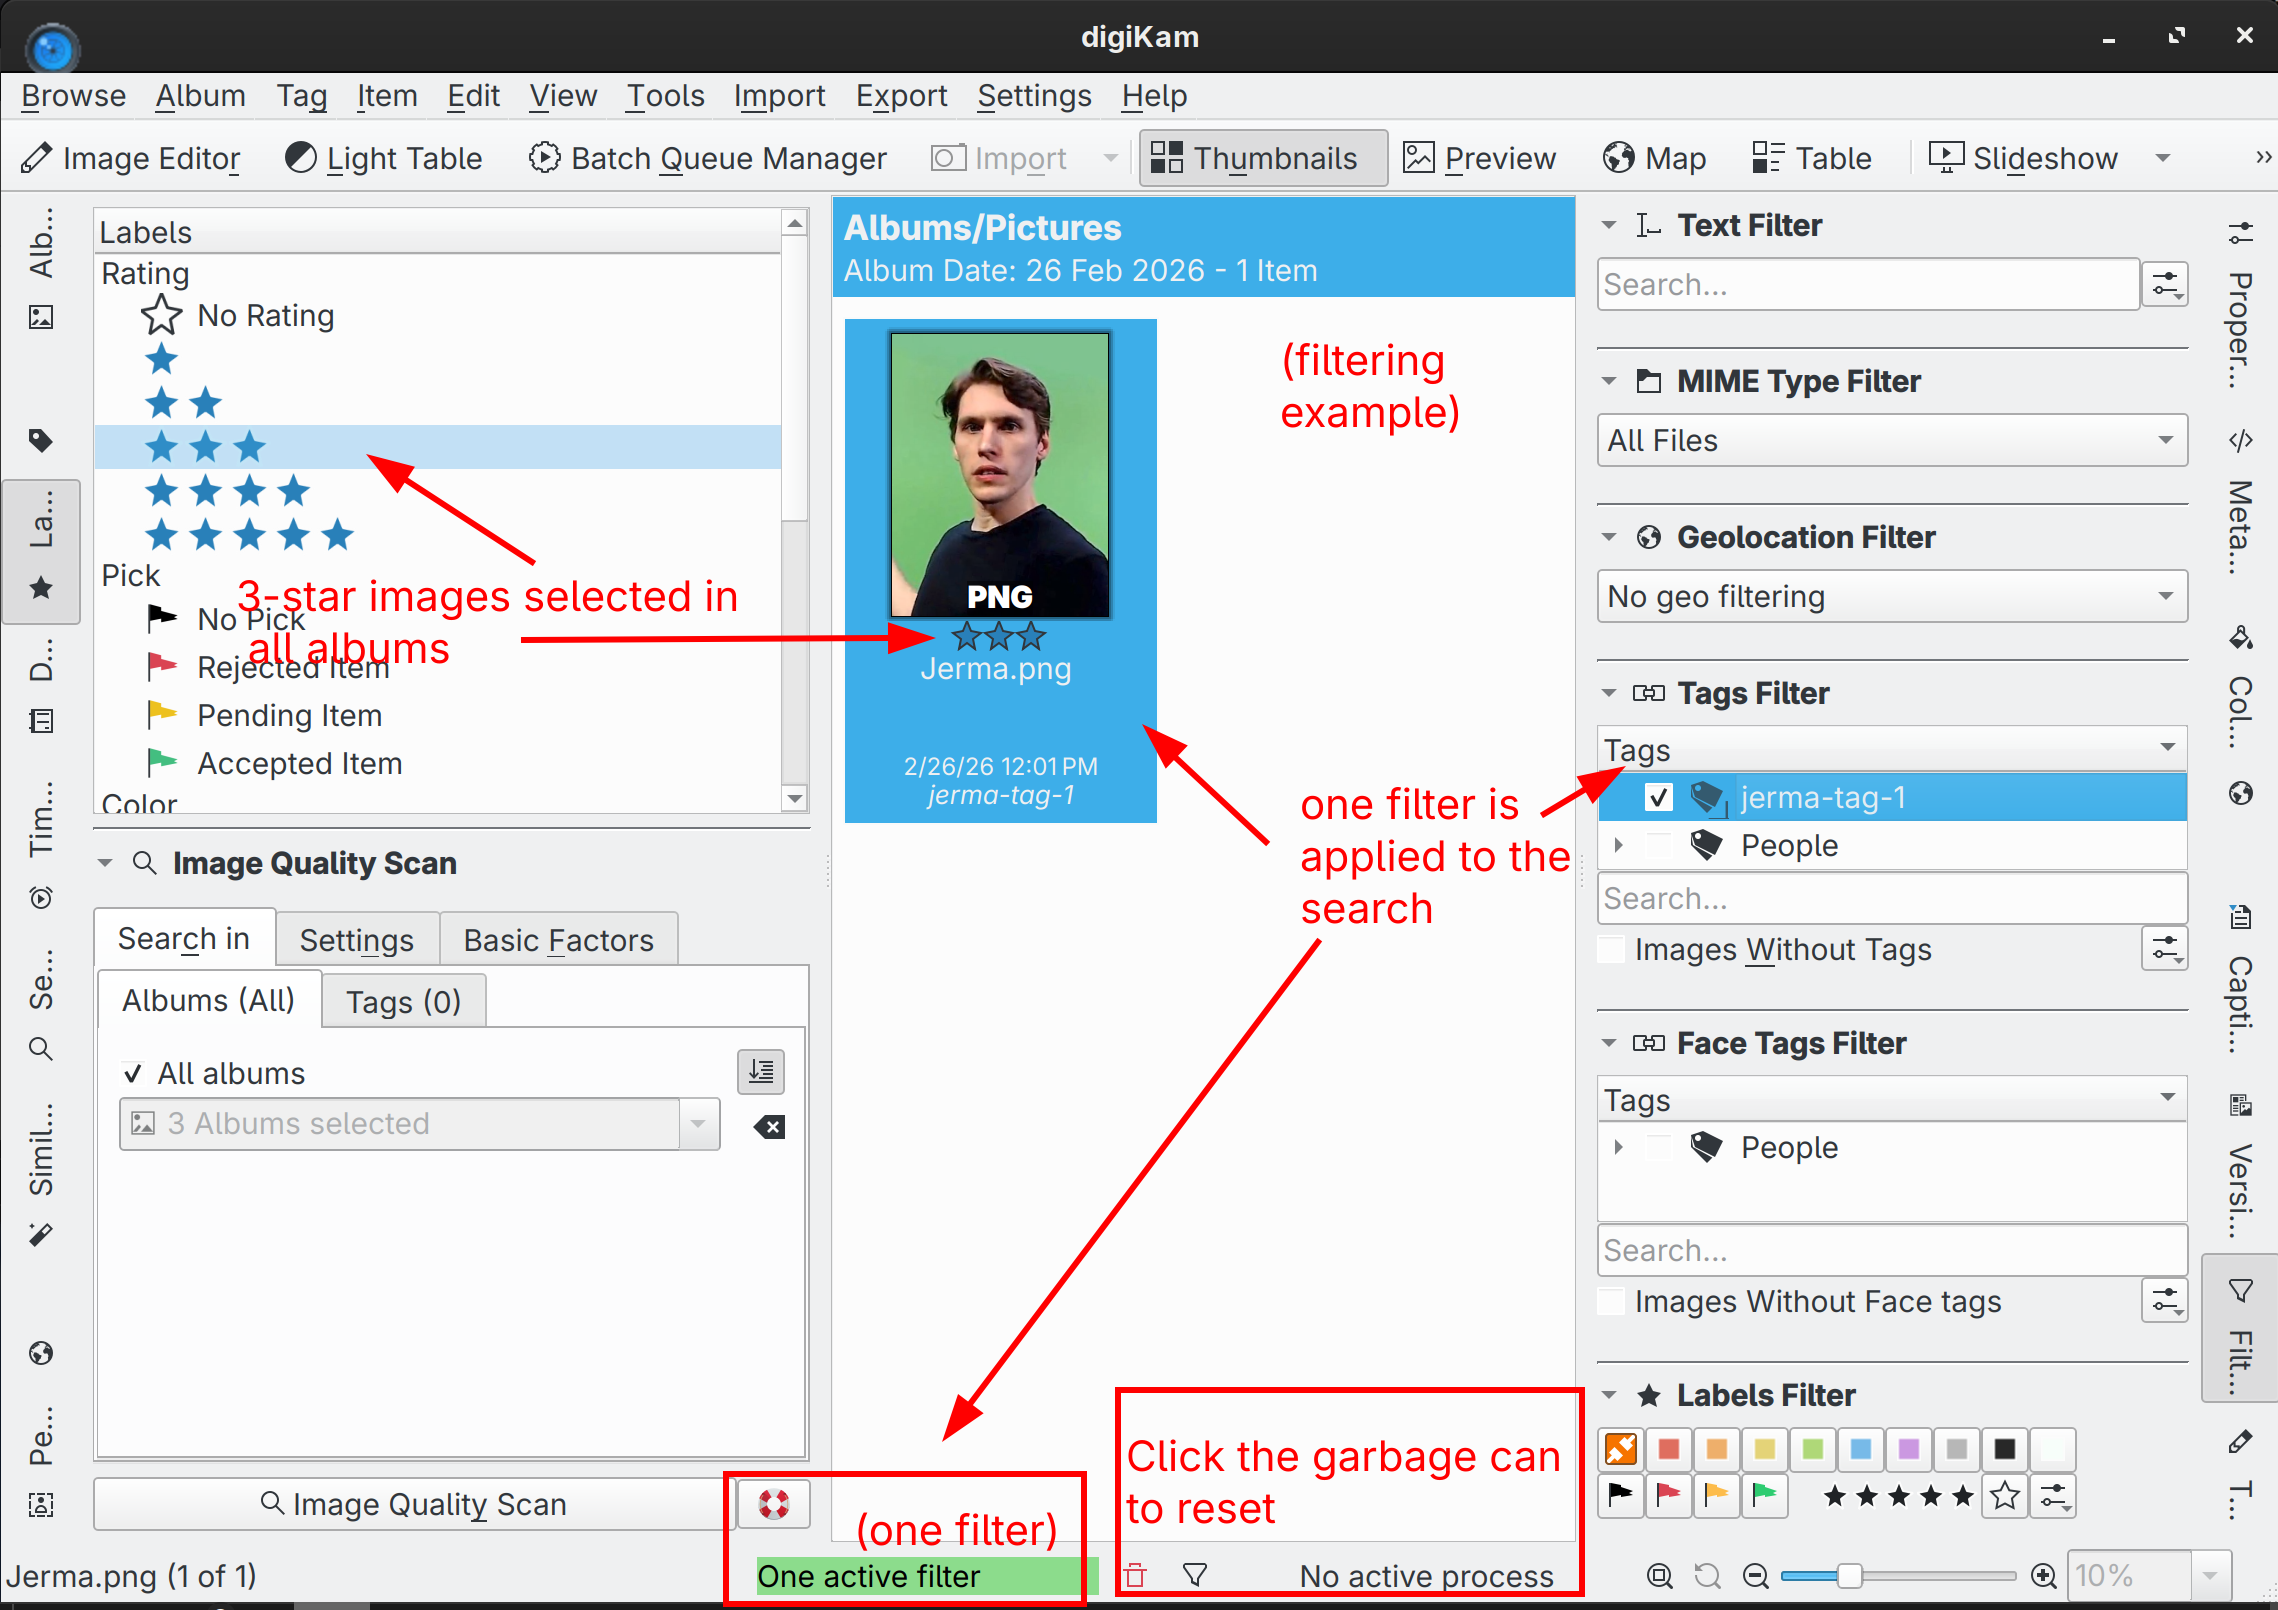This screenshot has height=1610, width=2278.
Task: Open Light Table from toolbar
Action: pyautogui.click(x=384, y=158)
